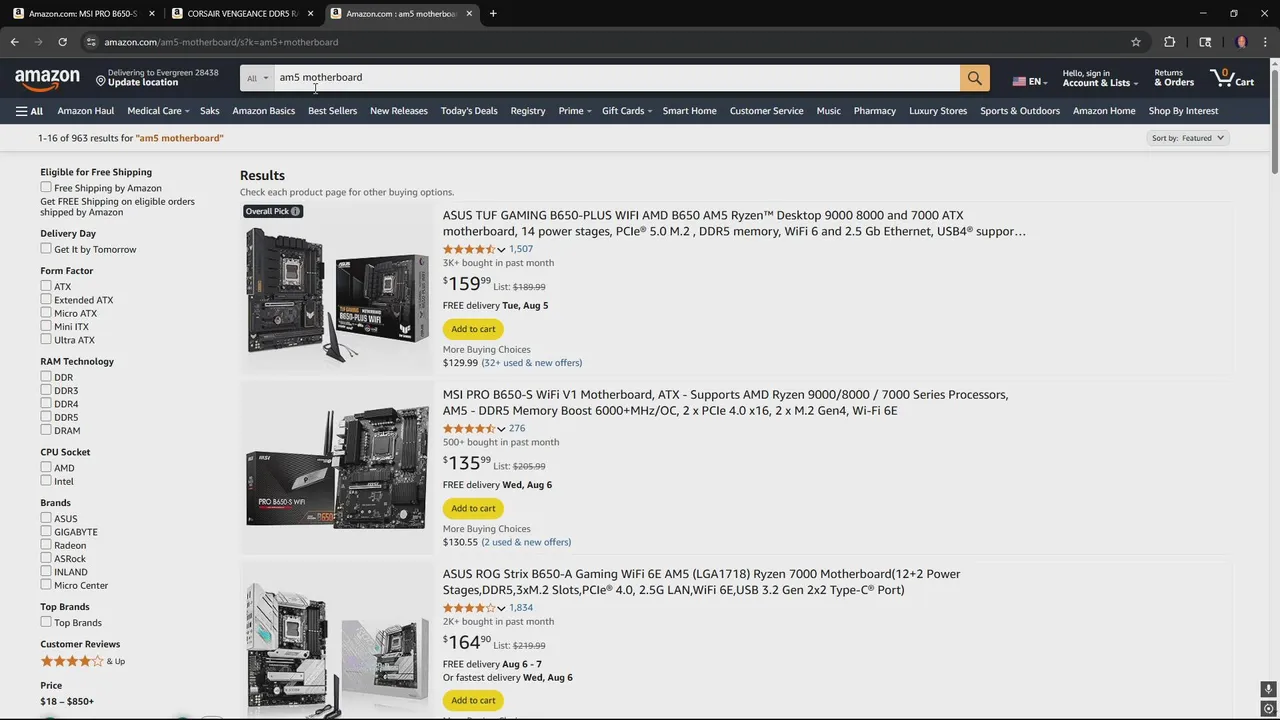Click the US flag language icon

[x=1019, y=82]
